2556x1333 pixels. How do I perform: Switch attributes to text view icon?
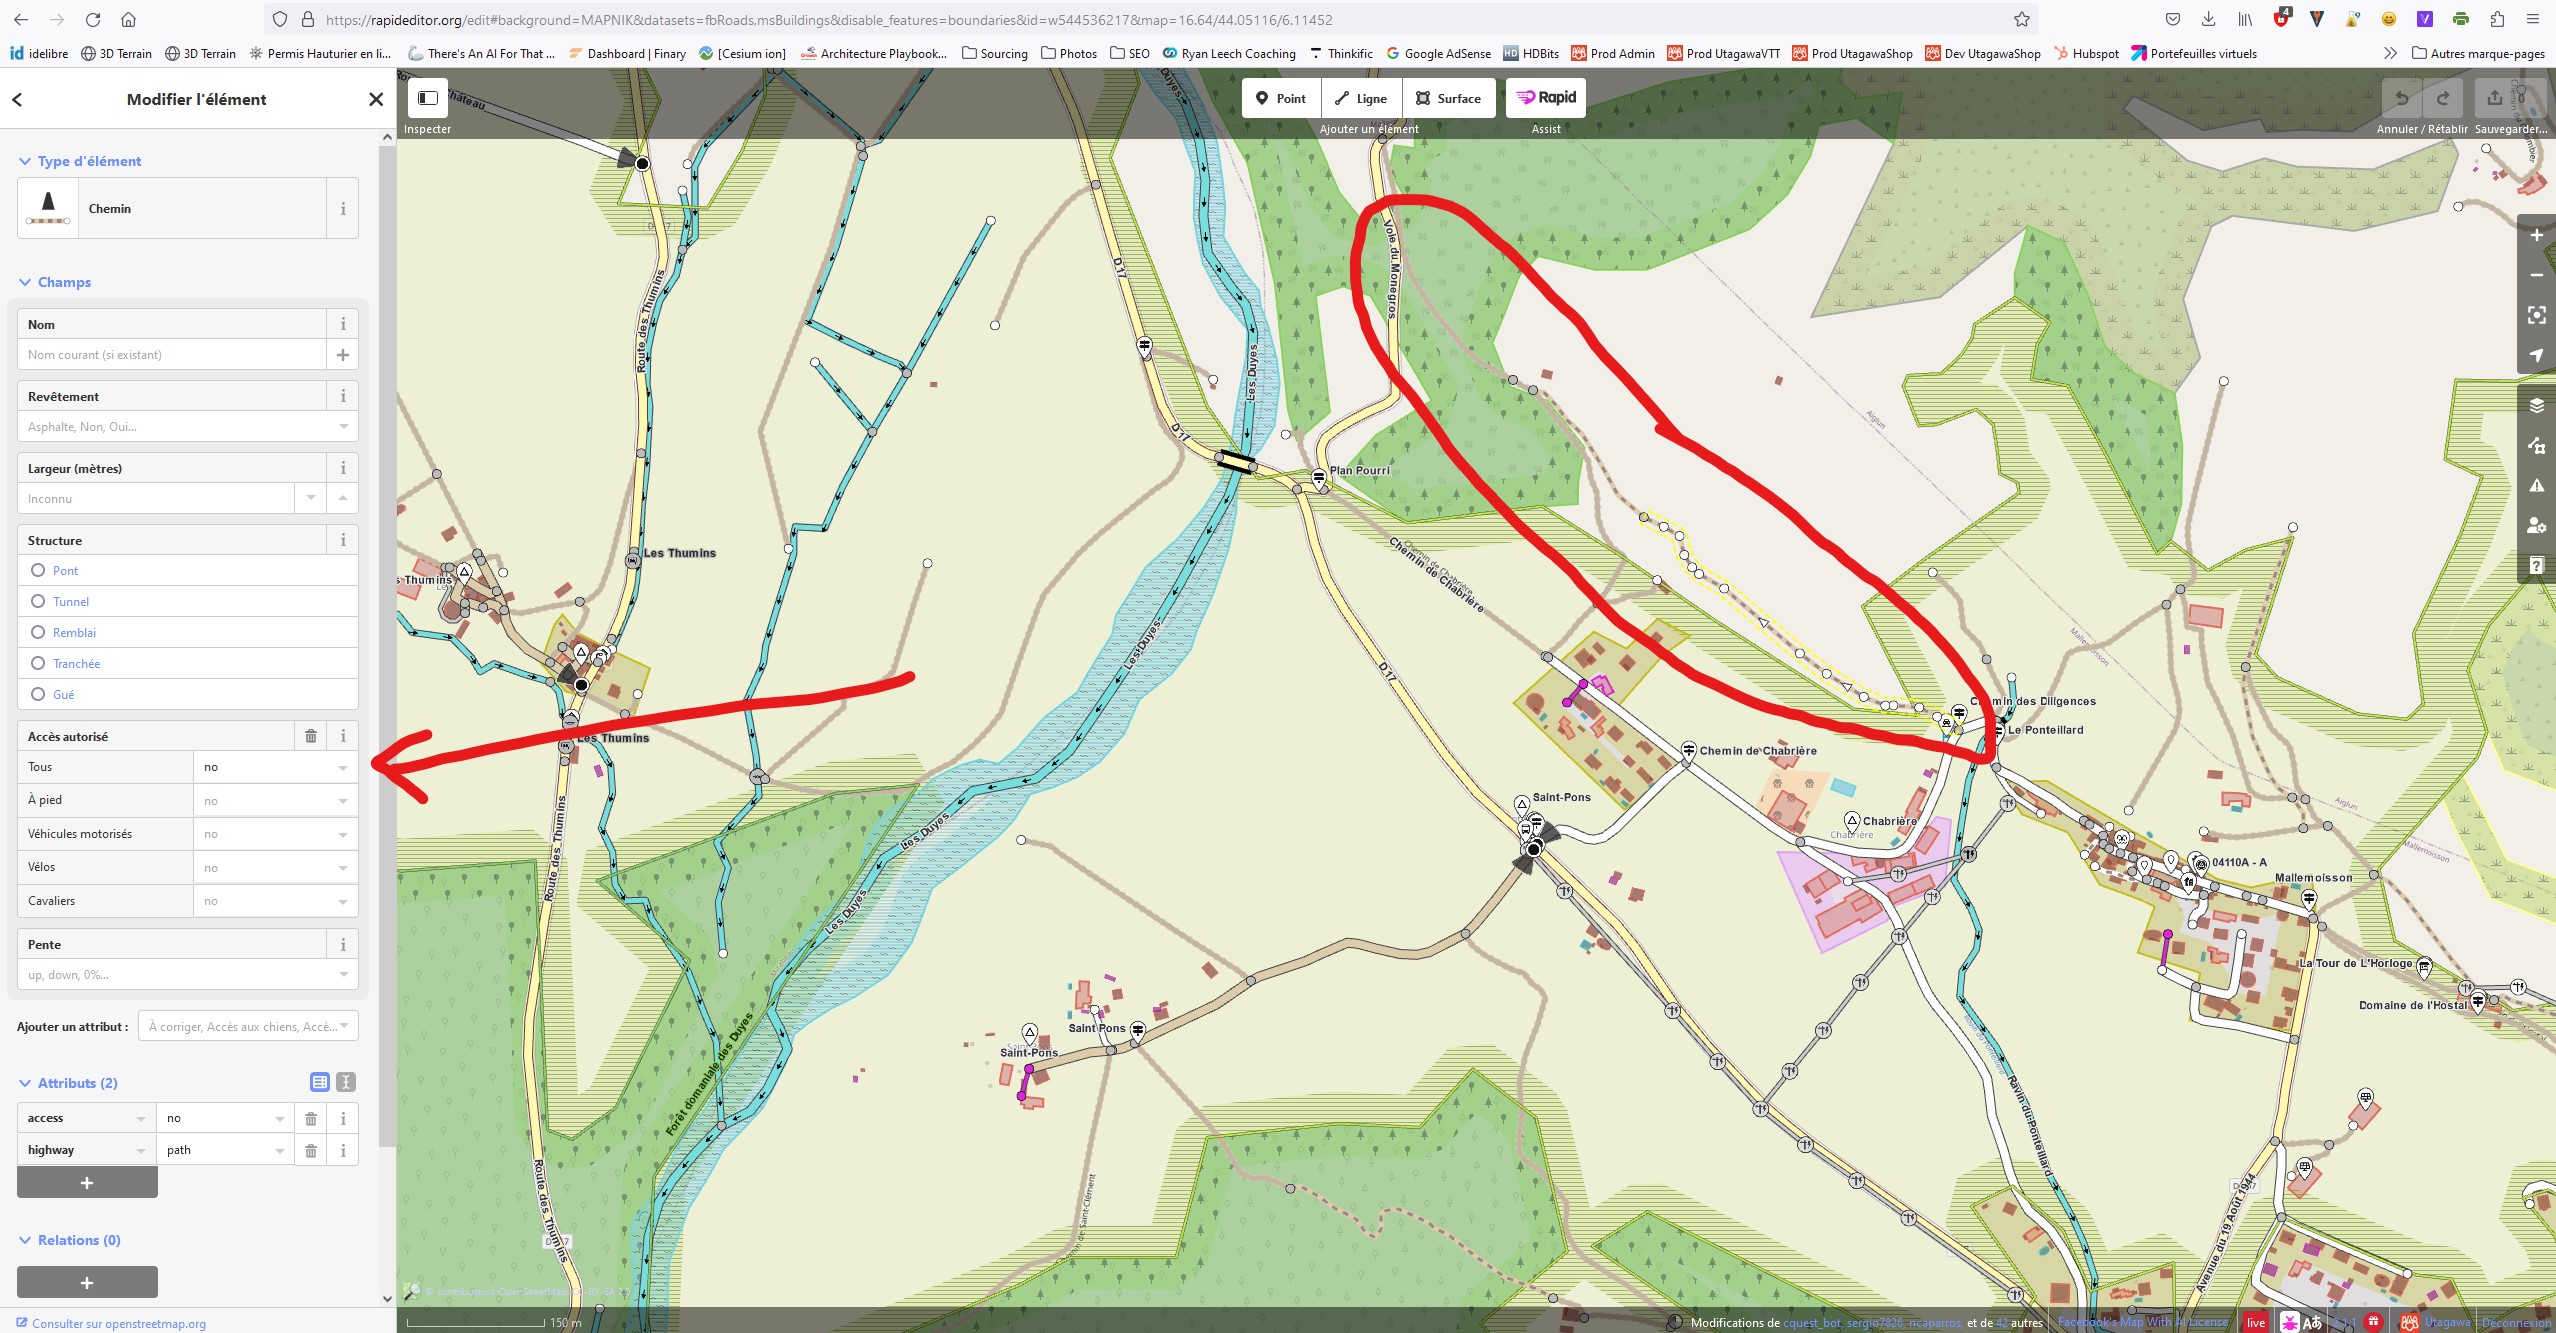coord(346,1082)
